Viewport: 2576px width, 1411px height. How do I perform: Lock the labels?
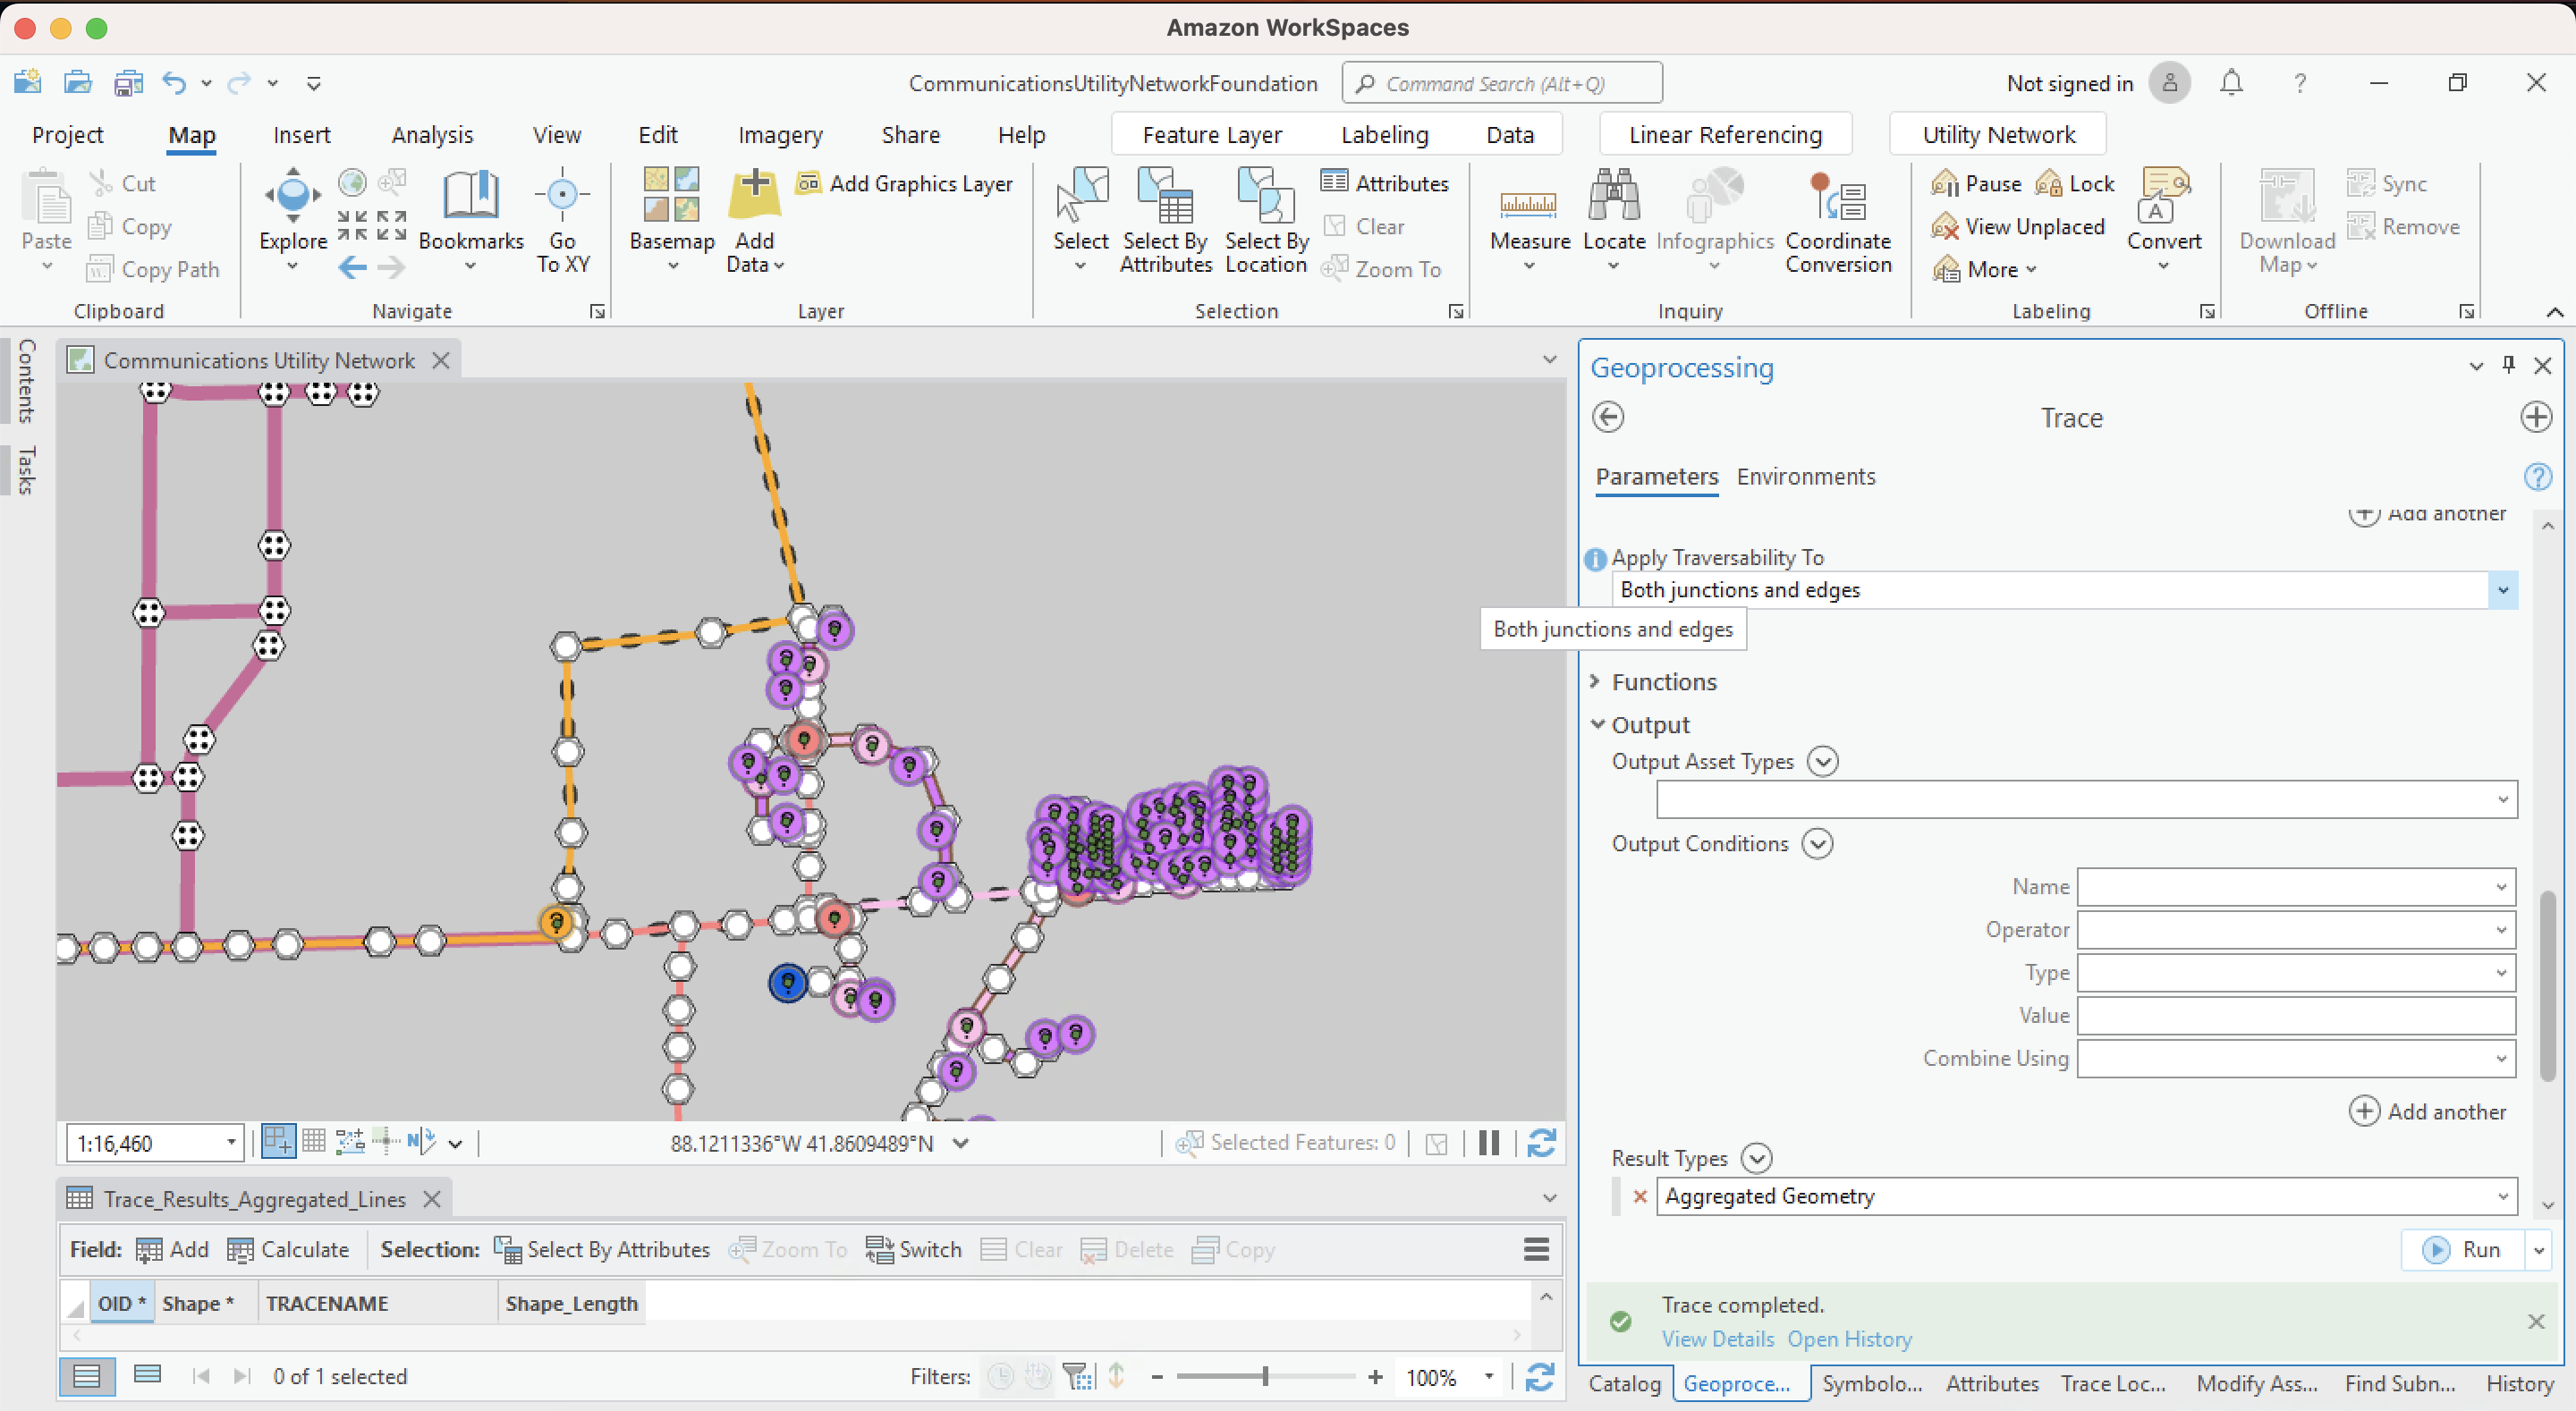coord(2076,183)
